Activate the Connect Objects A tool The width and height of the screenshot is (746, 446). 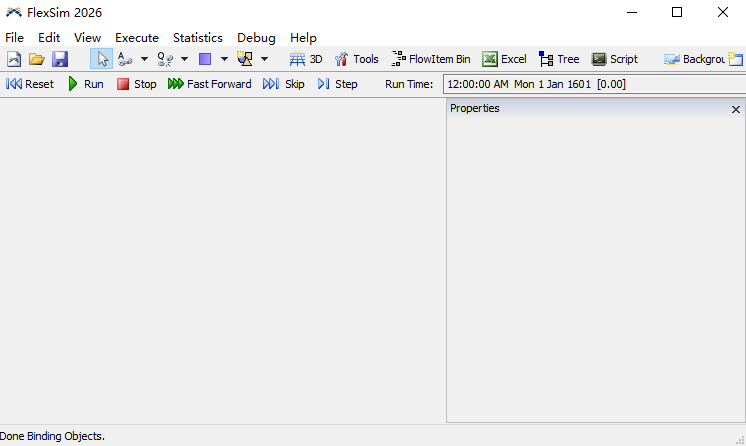[x=125, y=59]
